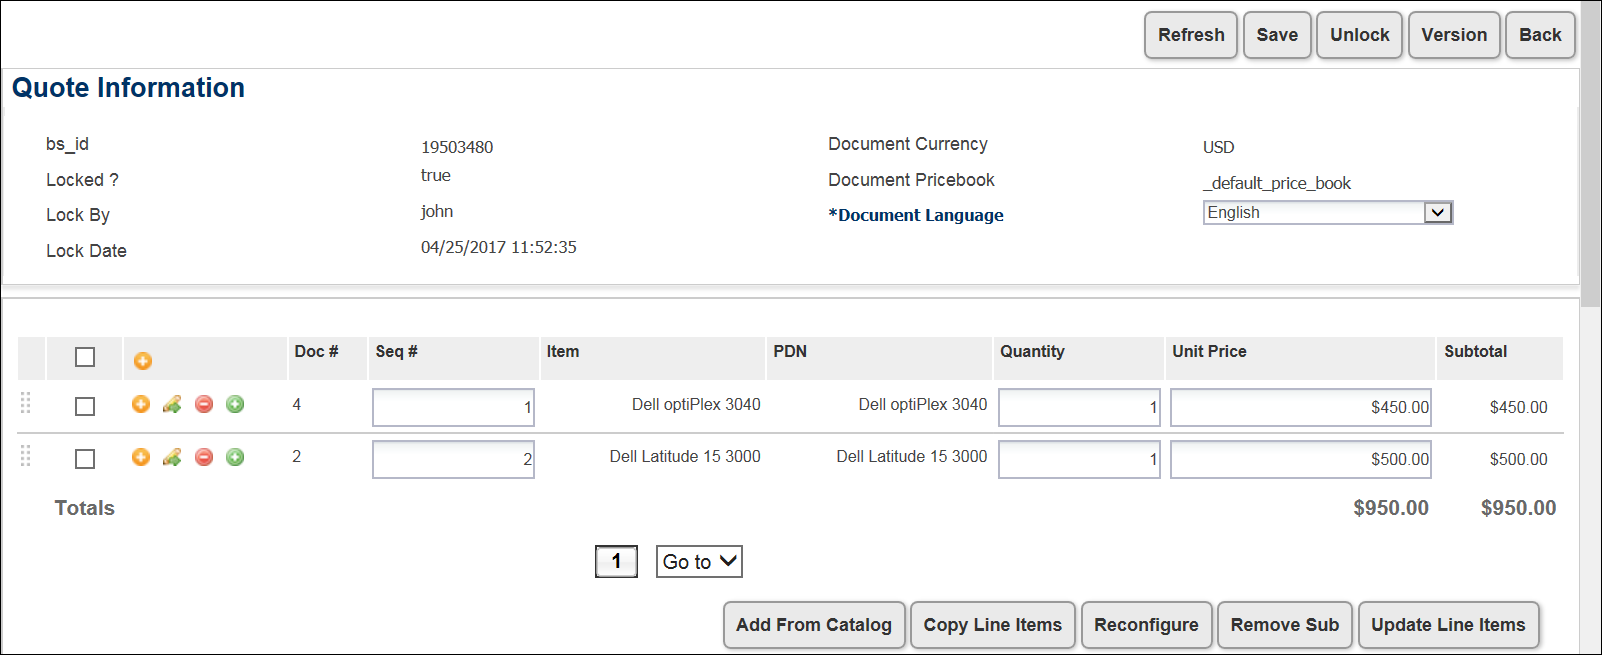Image resolution: width=1602 pixels, height=655 pixels.
Task: Click the green plus icon on Dell optiPlex row
Action: click(x=235, y=404)
